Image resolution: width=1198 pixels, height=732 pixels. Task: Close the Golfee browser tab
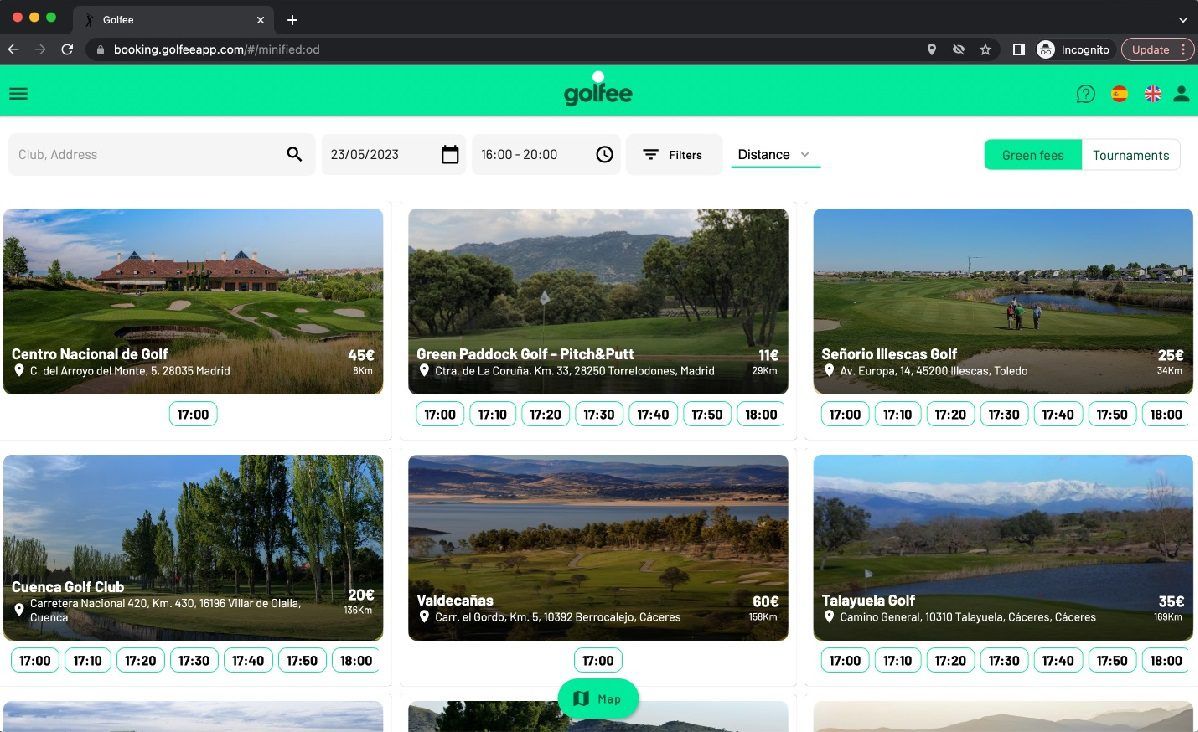coord(261,20)
